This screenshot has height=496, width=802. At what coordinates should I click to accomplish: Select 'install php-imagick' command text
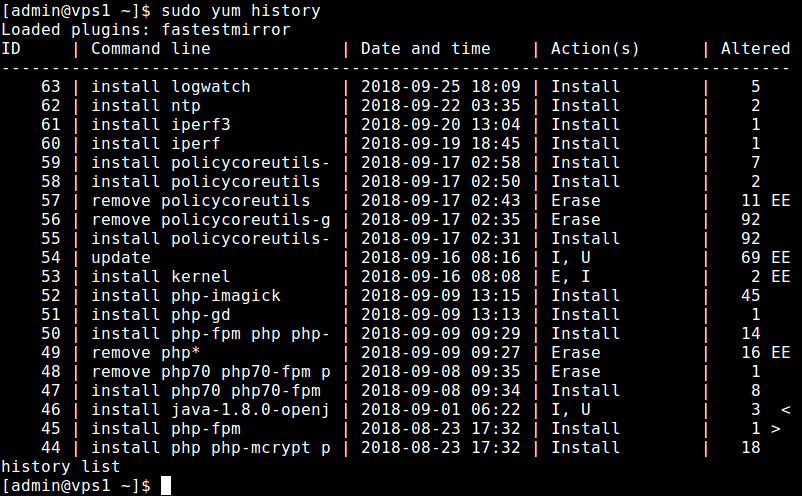point(186,296)
